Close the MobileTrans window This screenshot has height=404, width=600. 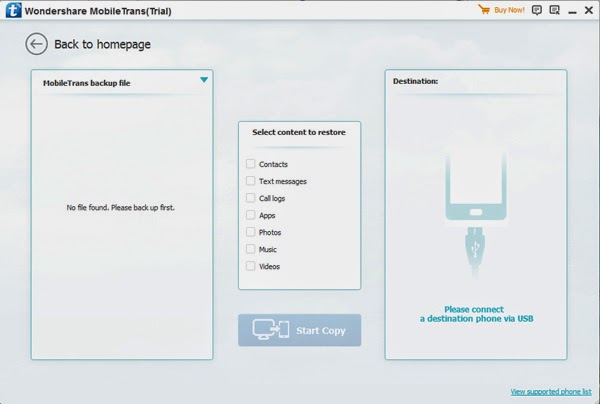click(589, 10)
